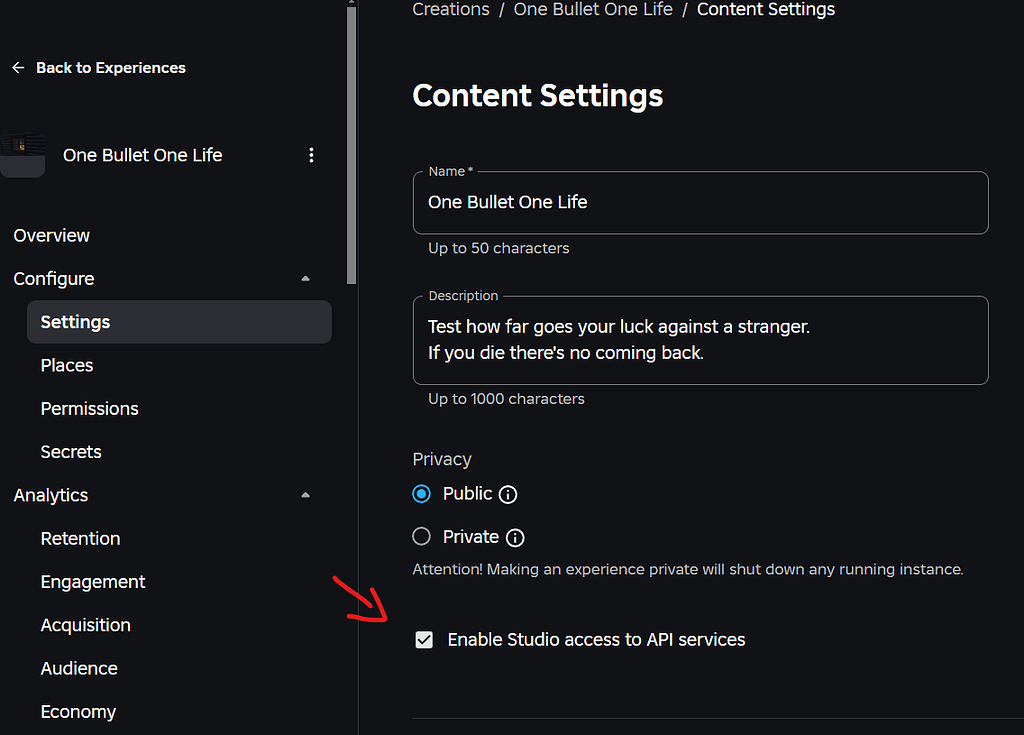
Task: Open the three-dot menu for One Bullet One Life
Action: point(311,155)
